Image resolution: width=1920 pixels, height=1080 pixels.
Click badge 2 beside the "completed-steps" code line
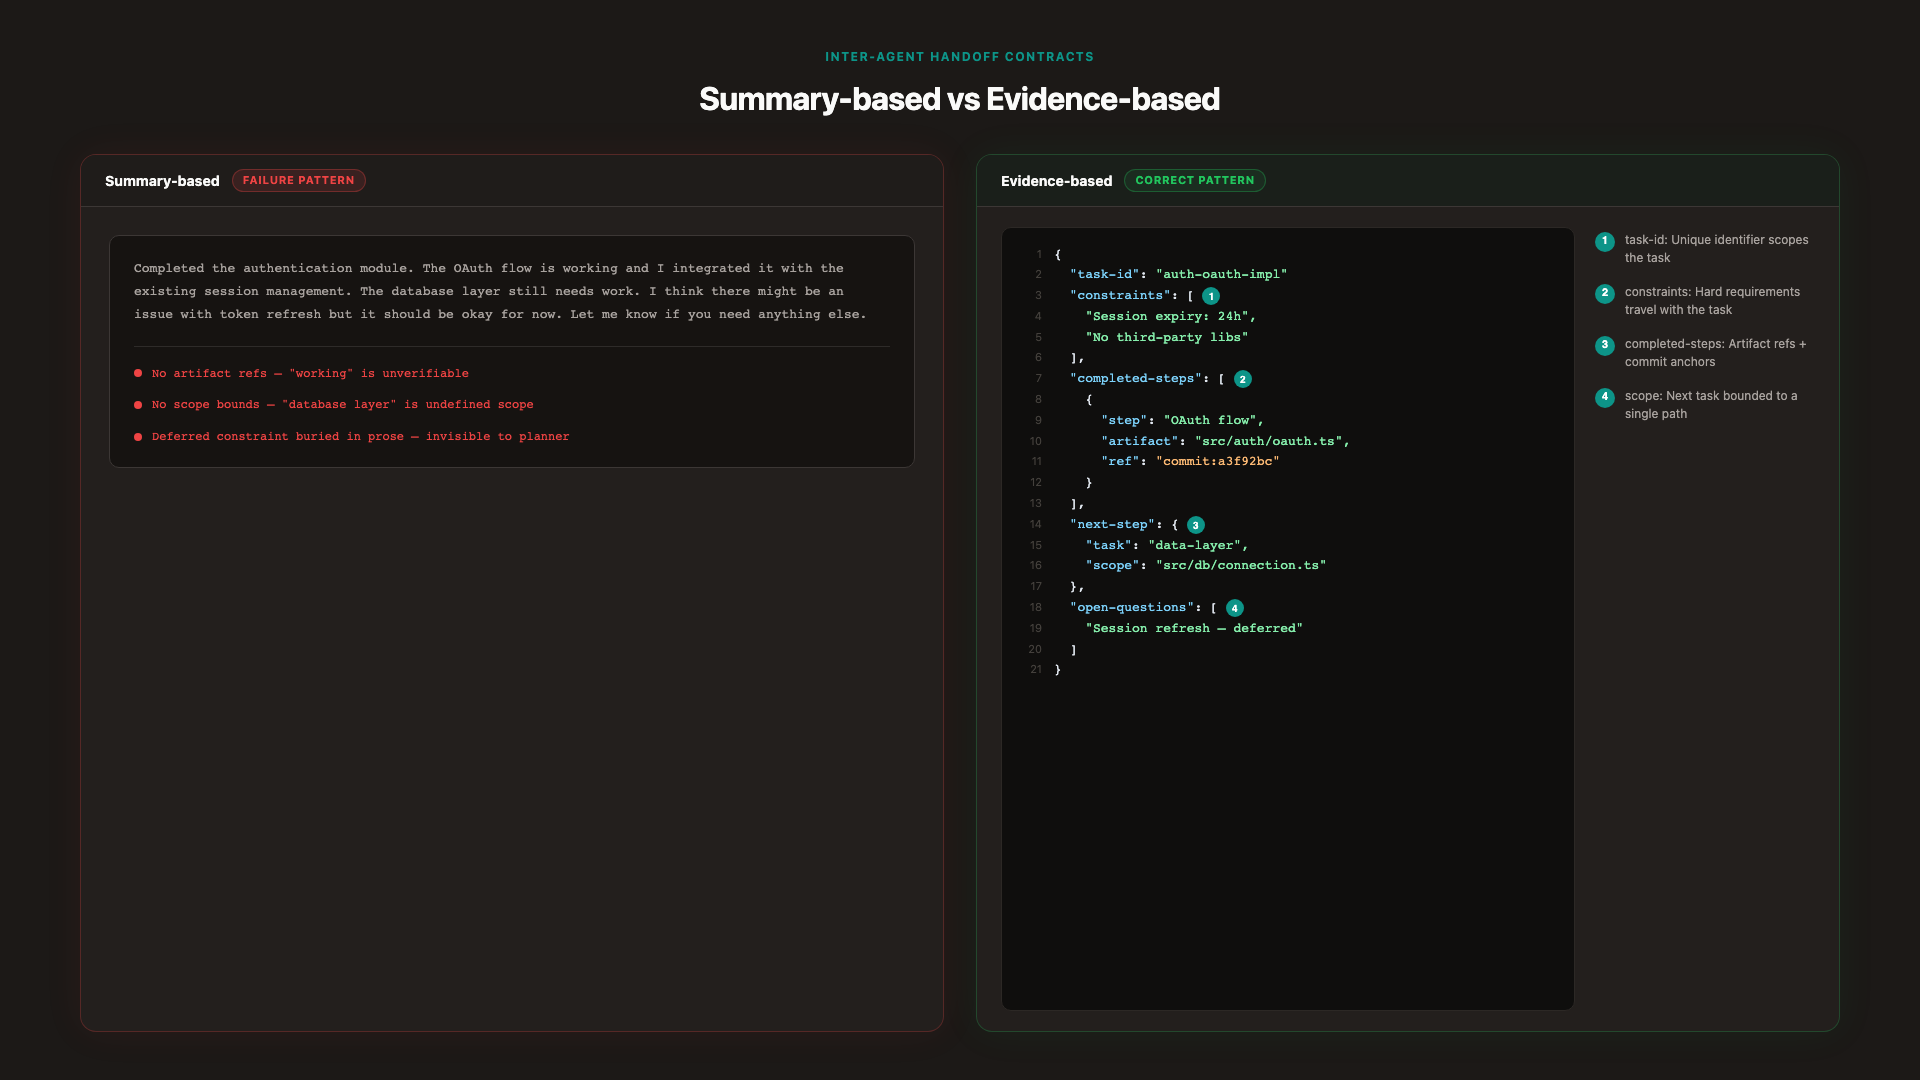[x=1243, y=379]
